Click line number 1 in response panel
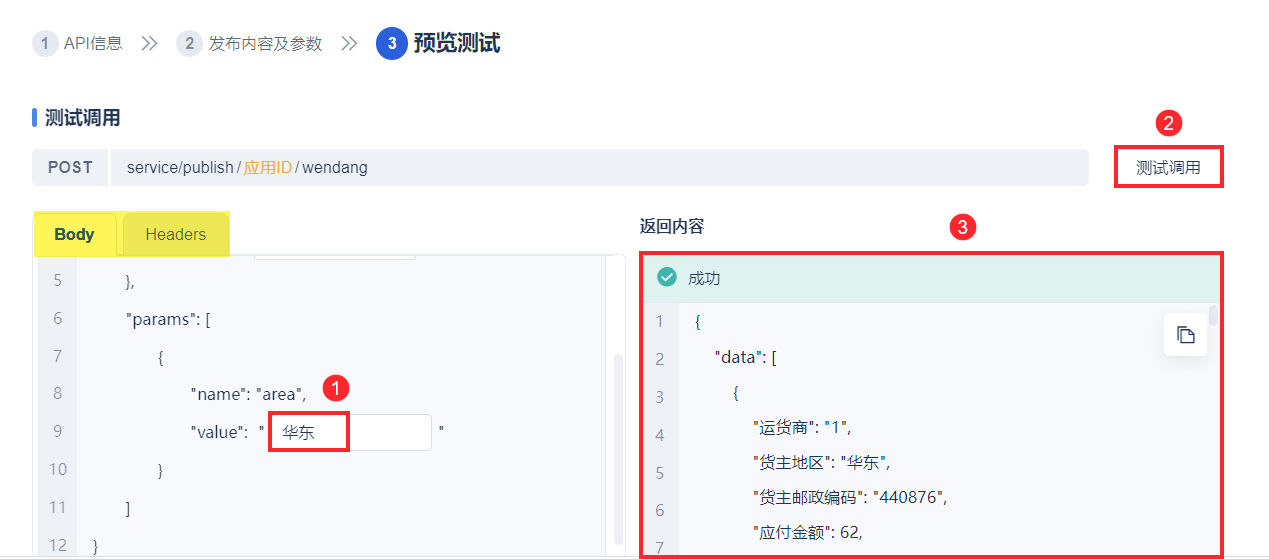This screenshot has width=1269, height=559. point(659,321)
